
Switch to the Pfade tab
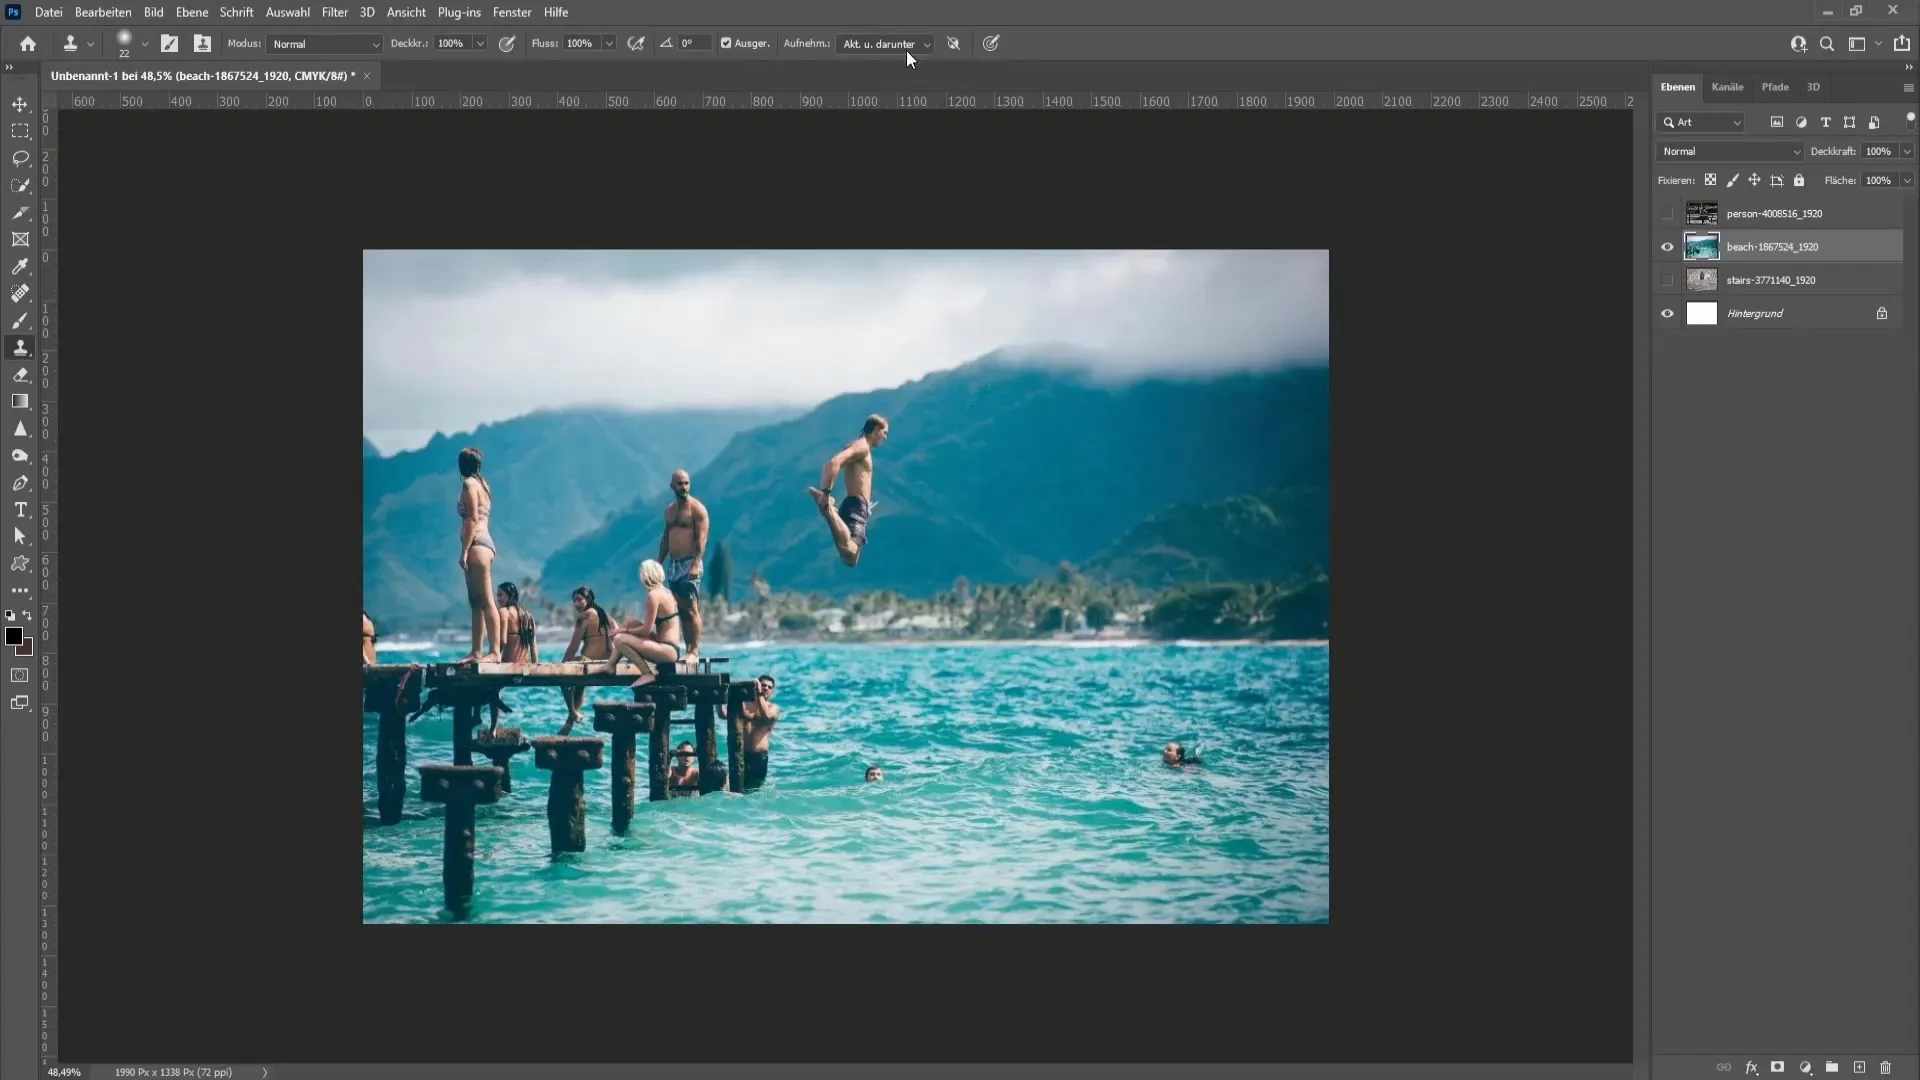[1775, 86]
